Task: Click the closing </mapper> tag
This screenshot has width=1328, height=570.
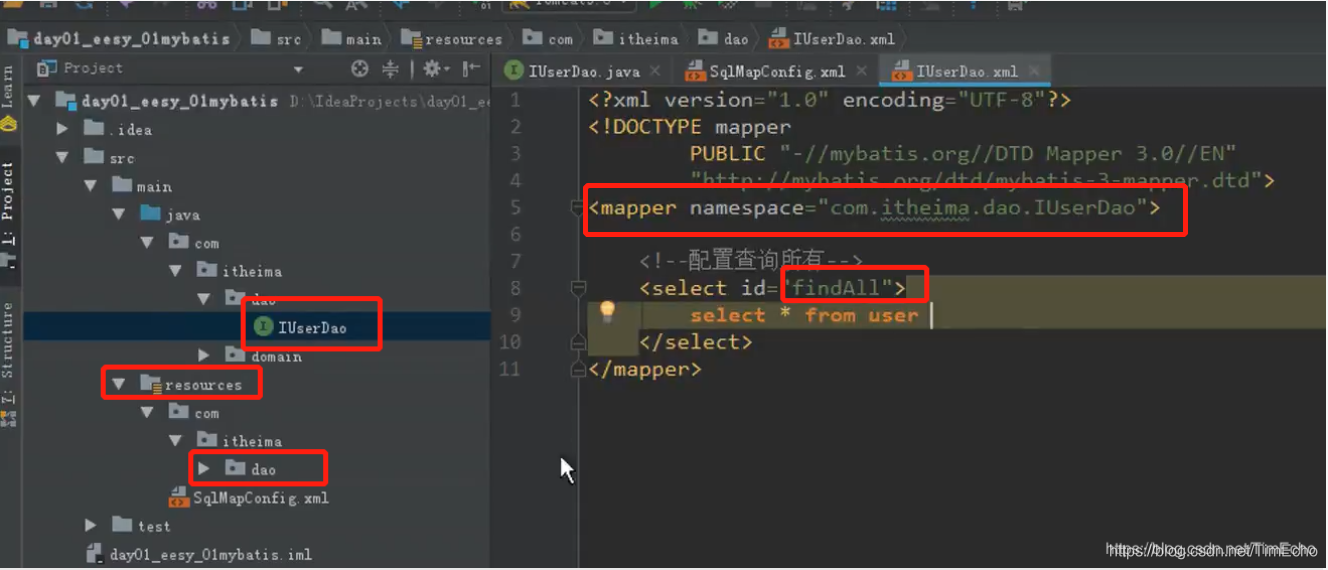Action: point(646,370)
